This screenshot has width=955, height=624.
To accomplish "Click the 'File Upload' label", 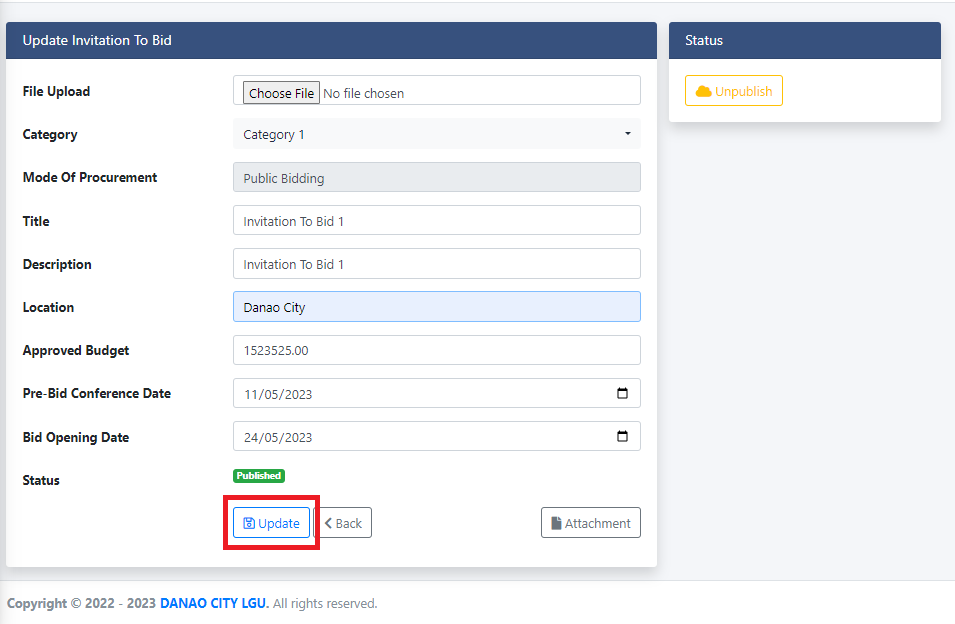I will 56,91.
